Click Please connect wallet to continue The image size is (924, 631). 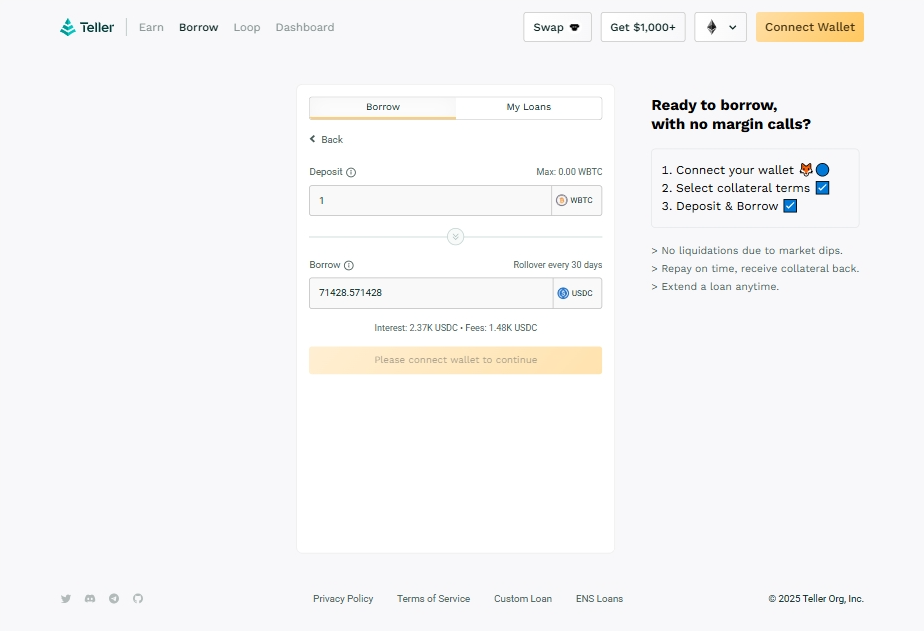456,360
